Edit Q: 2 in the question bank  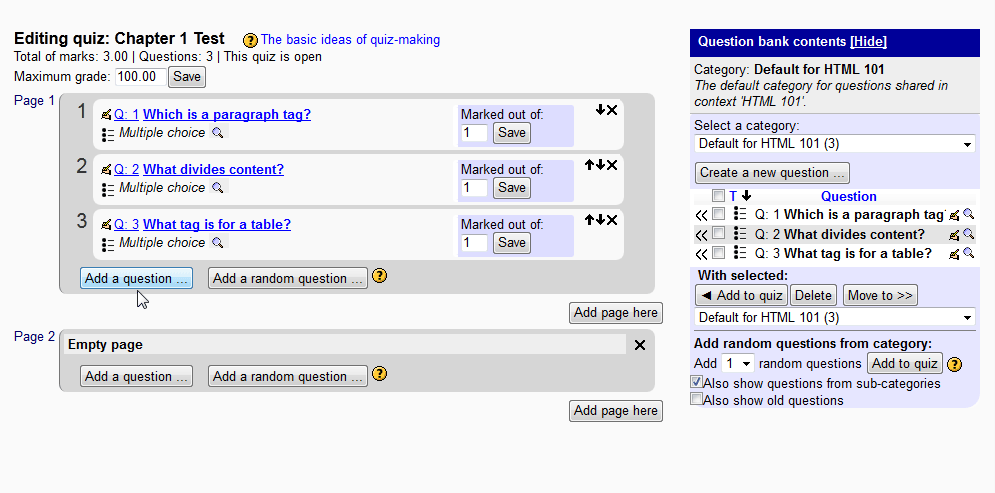click(954, 234)
